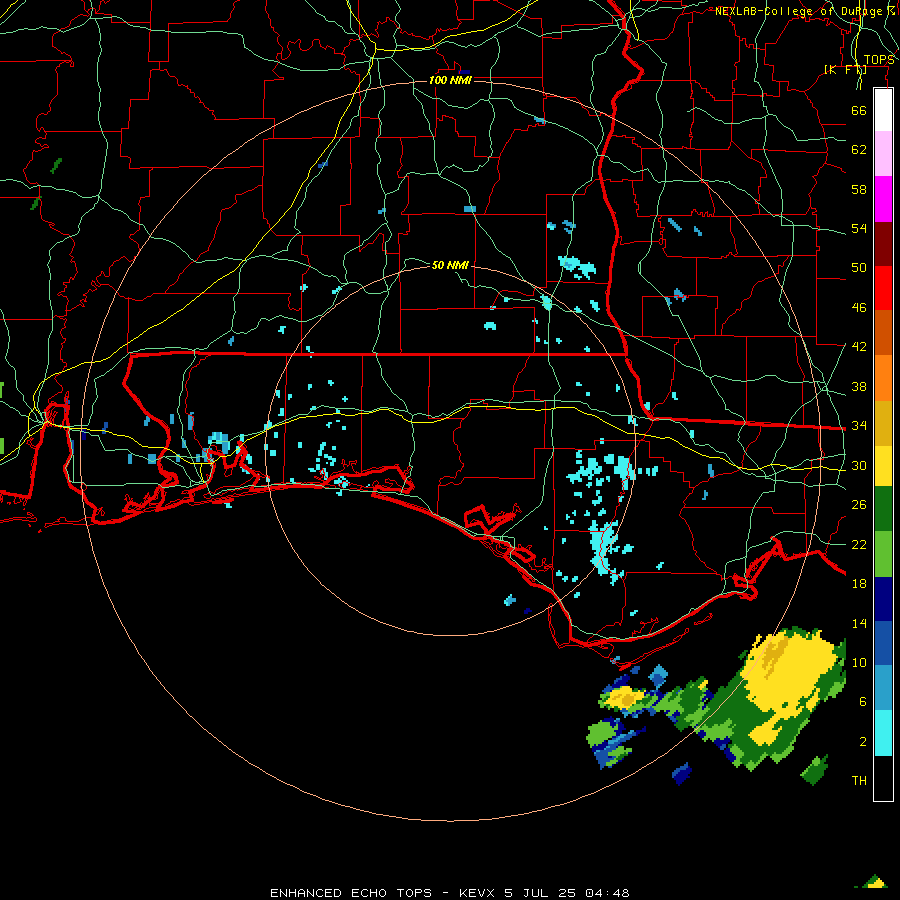Image resolution: width=900 pixels, height=900 pixels.
Task: Click the 10 legend value
Action: tap(859, 662)
